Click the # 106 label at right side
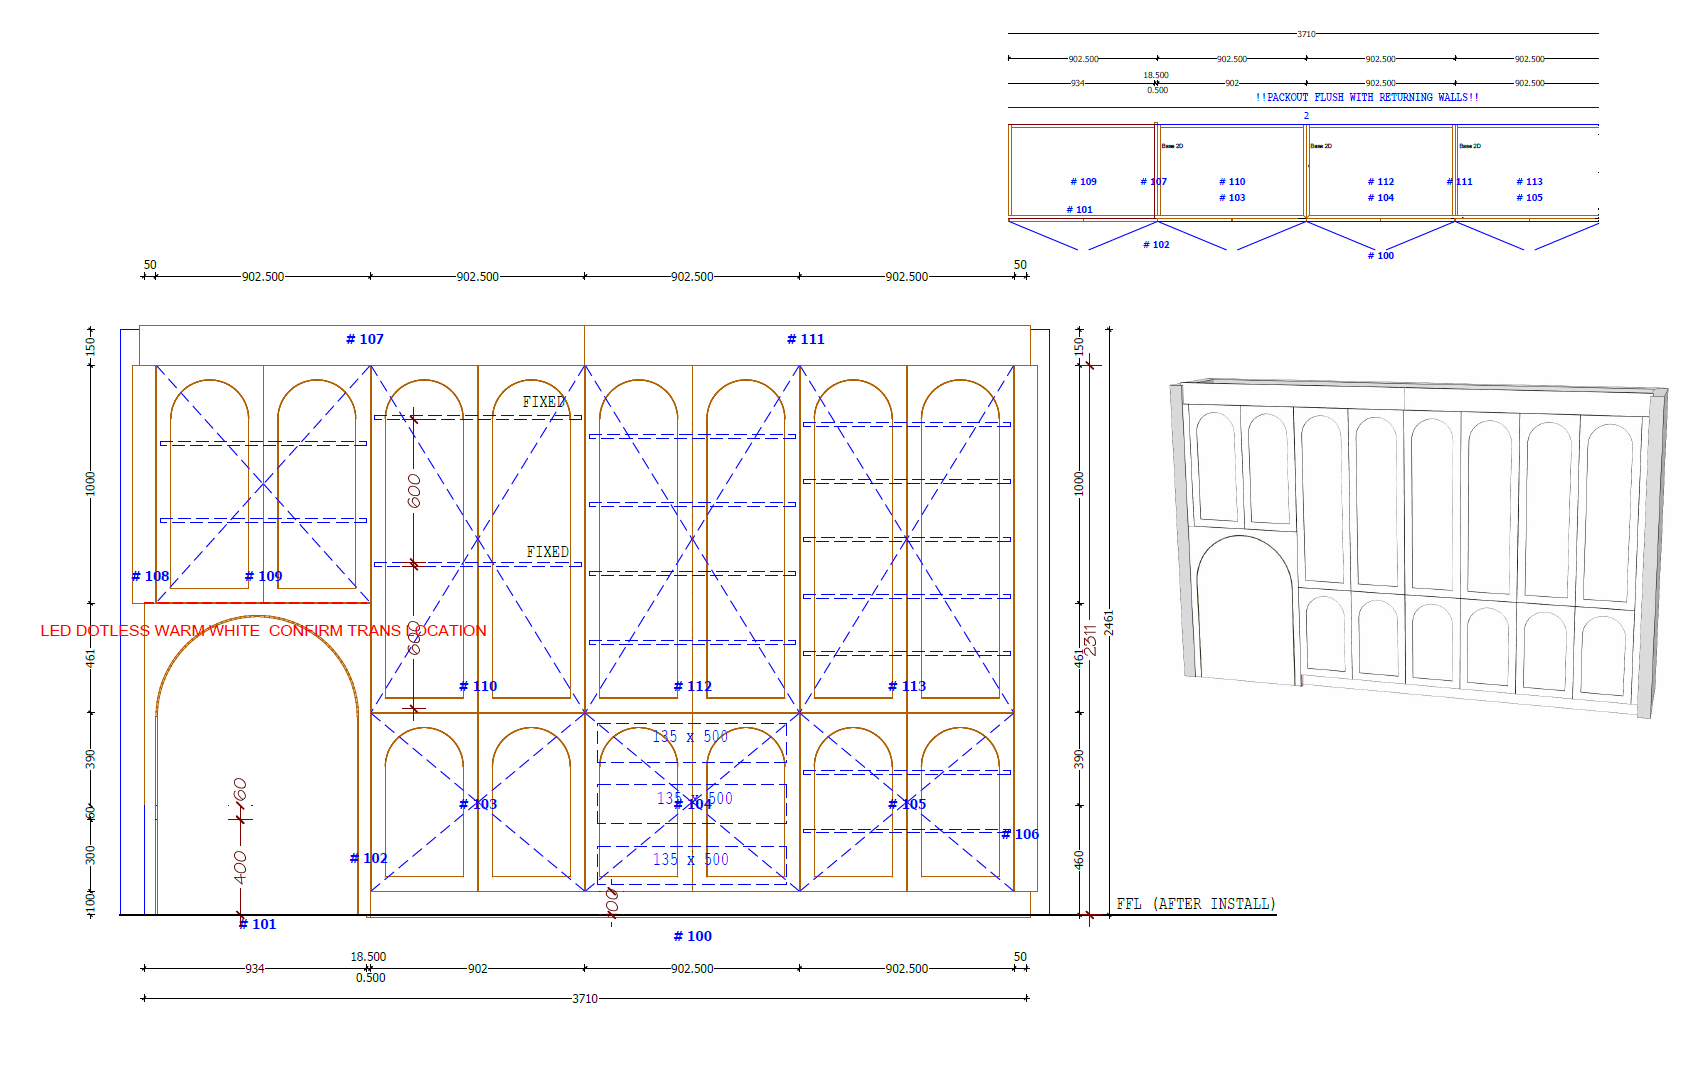 pyautogui.click(x=1020, y=834)
